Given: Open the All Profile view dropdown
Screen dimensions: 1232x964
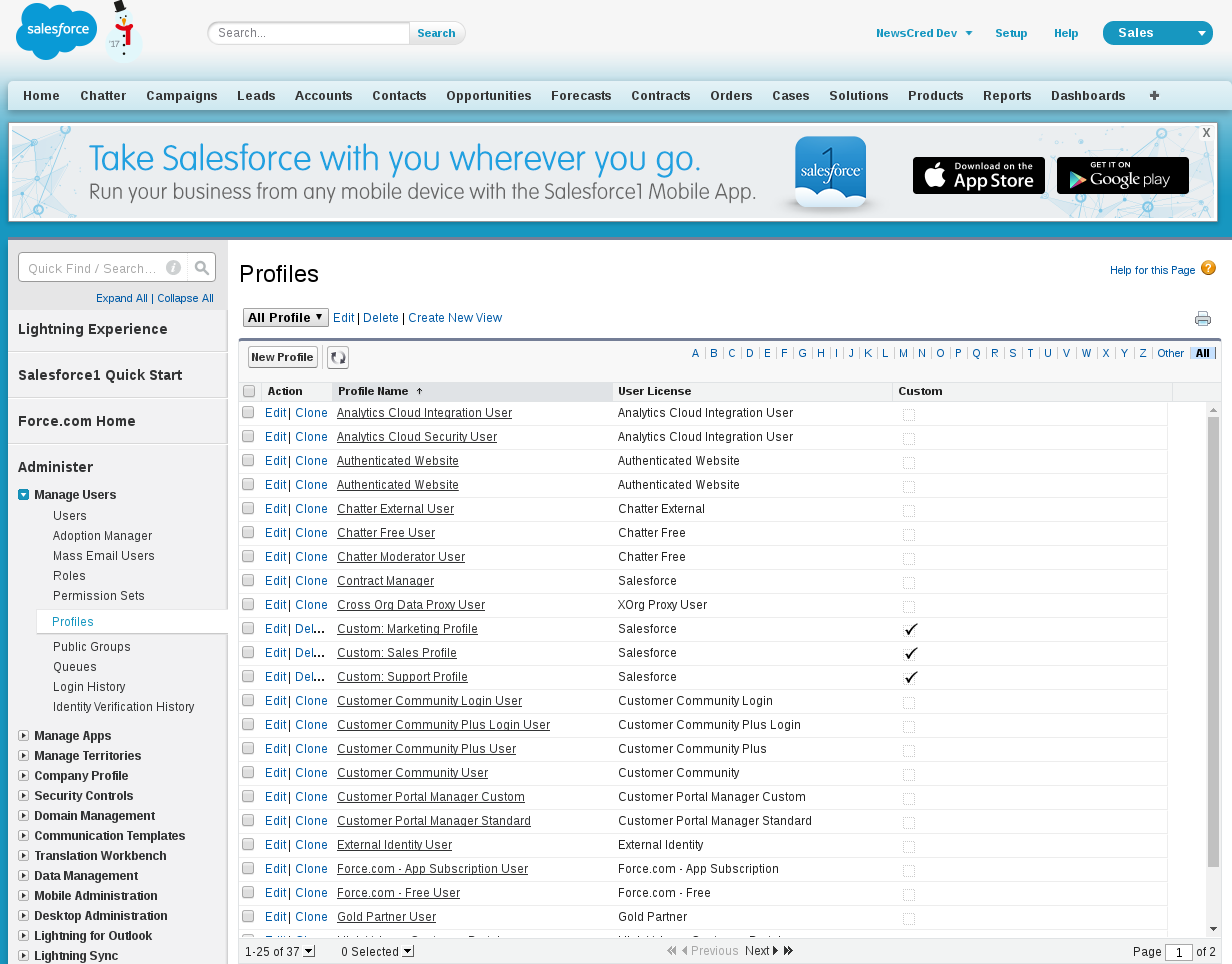Looking at the screenshot, I should click(286, 317).
